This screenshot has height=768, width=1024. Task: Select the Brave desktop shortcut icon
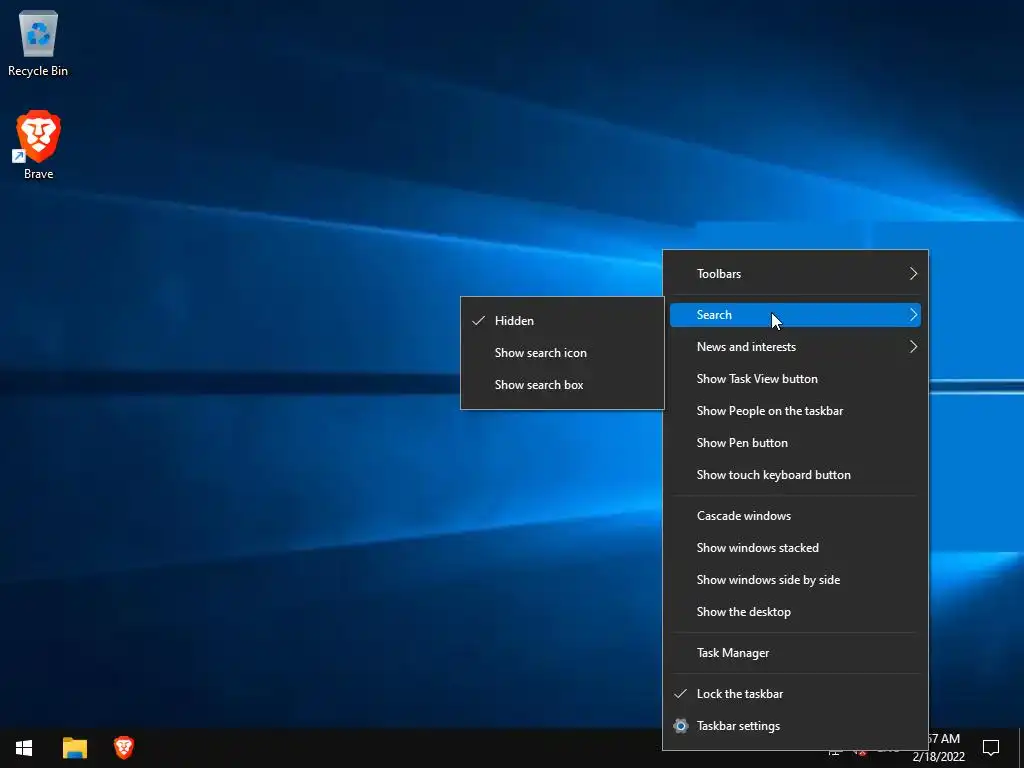point(38,145)
